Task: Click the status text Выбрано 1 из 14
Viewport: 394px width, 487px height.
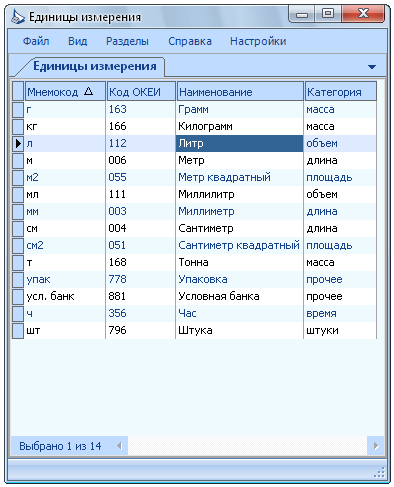Action: click(x=60, y=446)
